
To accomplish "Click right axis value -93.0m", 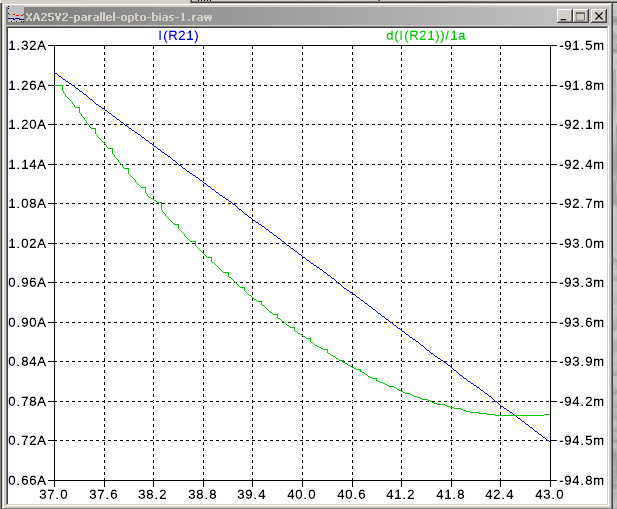I will pyautogui.click(x=582, y=243).
